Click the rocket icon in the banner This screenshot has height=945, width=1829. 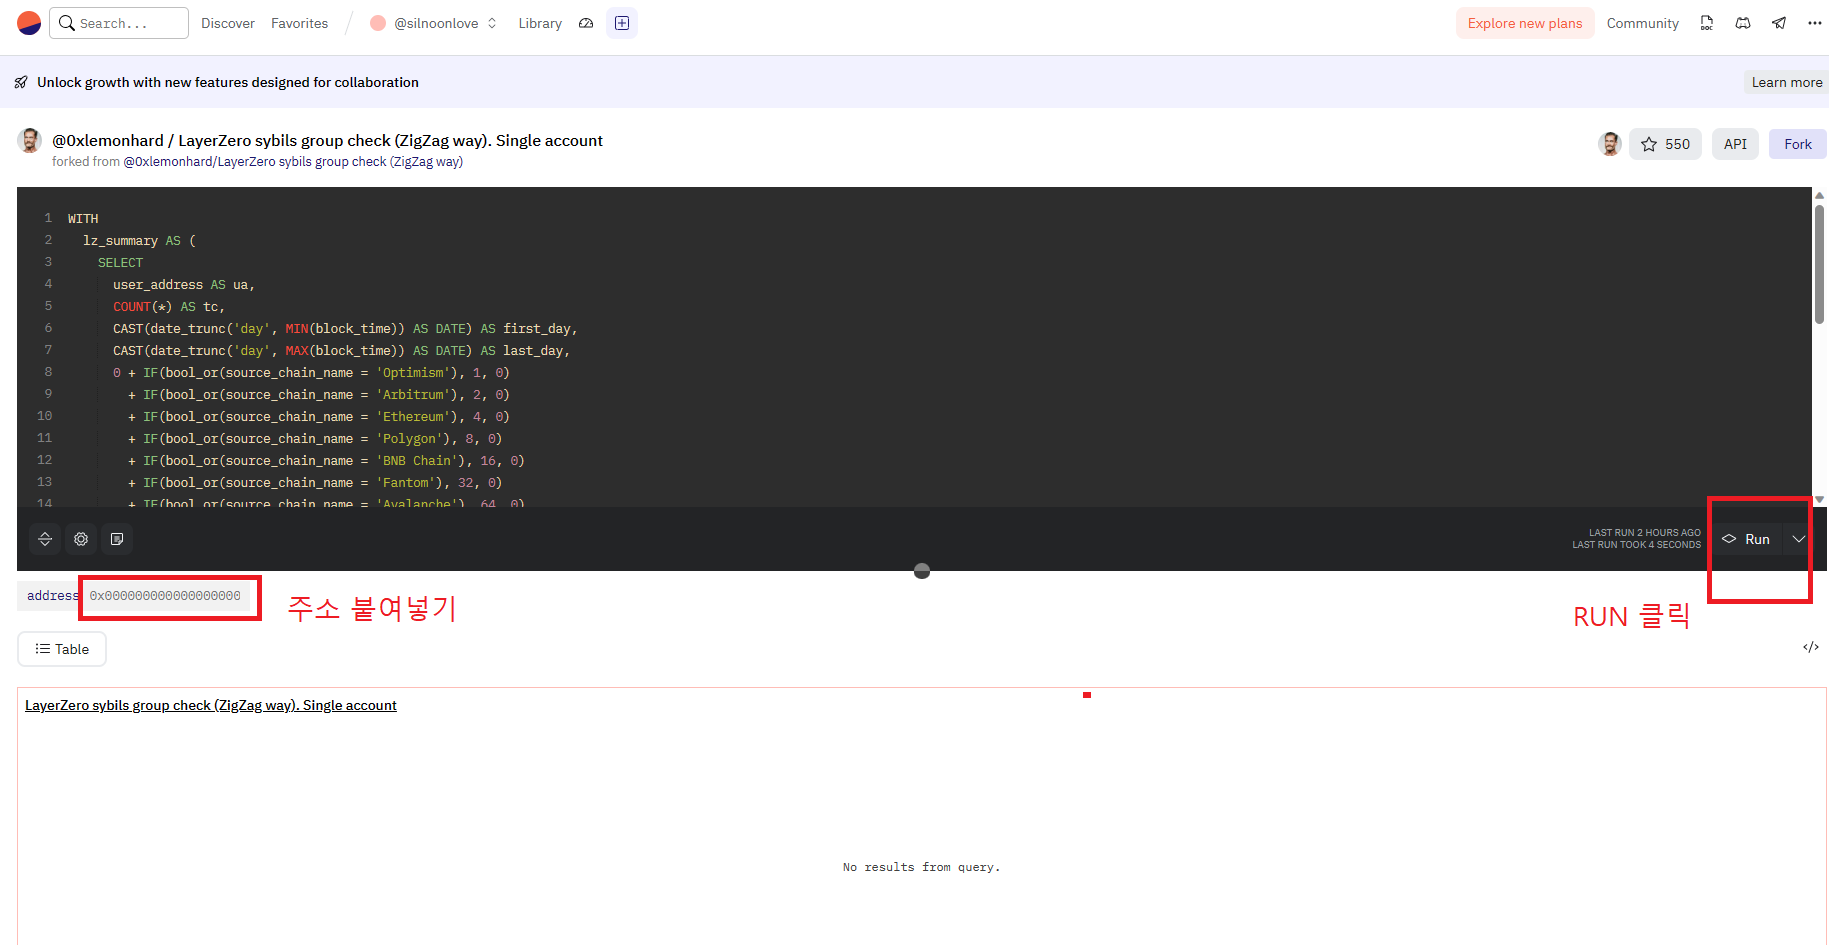[x=21, y=82]
